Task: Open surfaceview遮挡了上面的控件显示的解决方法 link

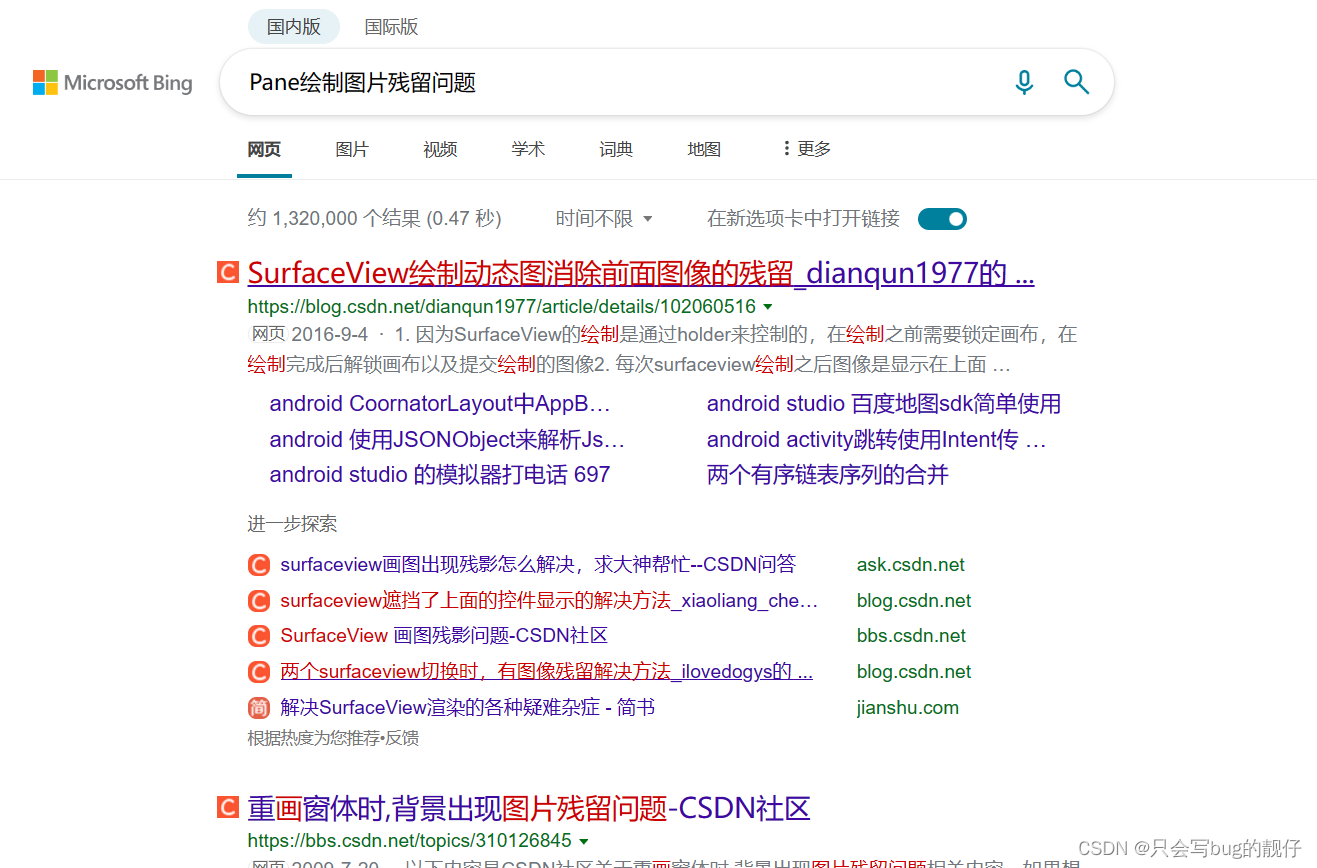Action: (x=549, y=601)
